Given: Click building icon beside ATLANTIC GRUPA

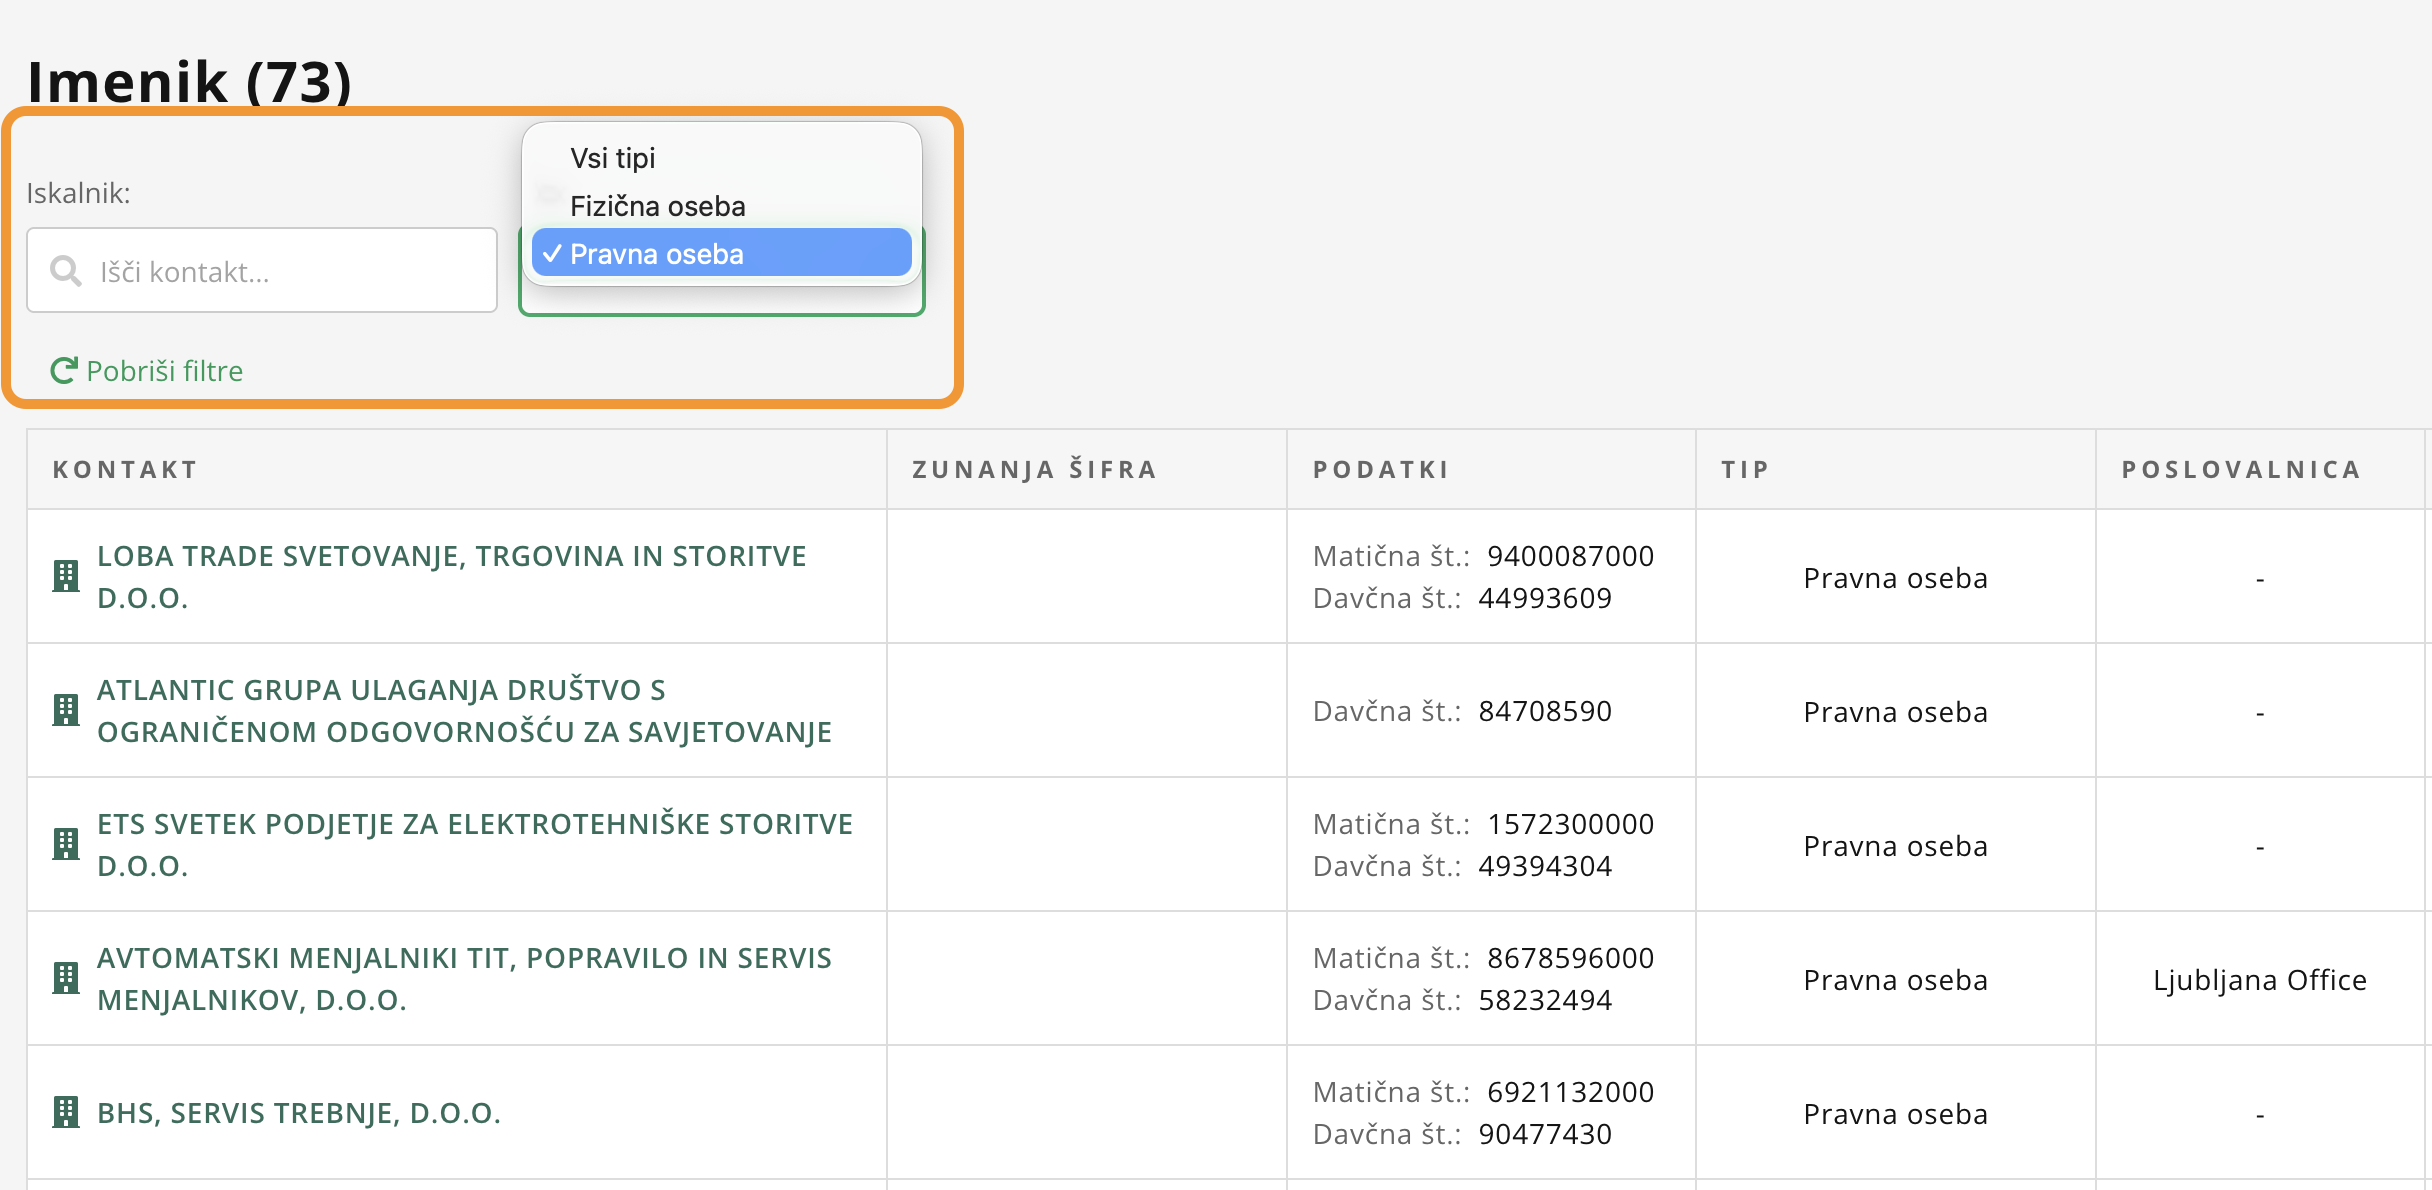Looking at the screenshot, I should point(66,710).
